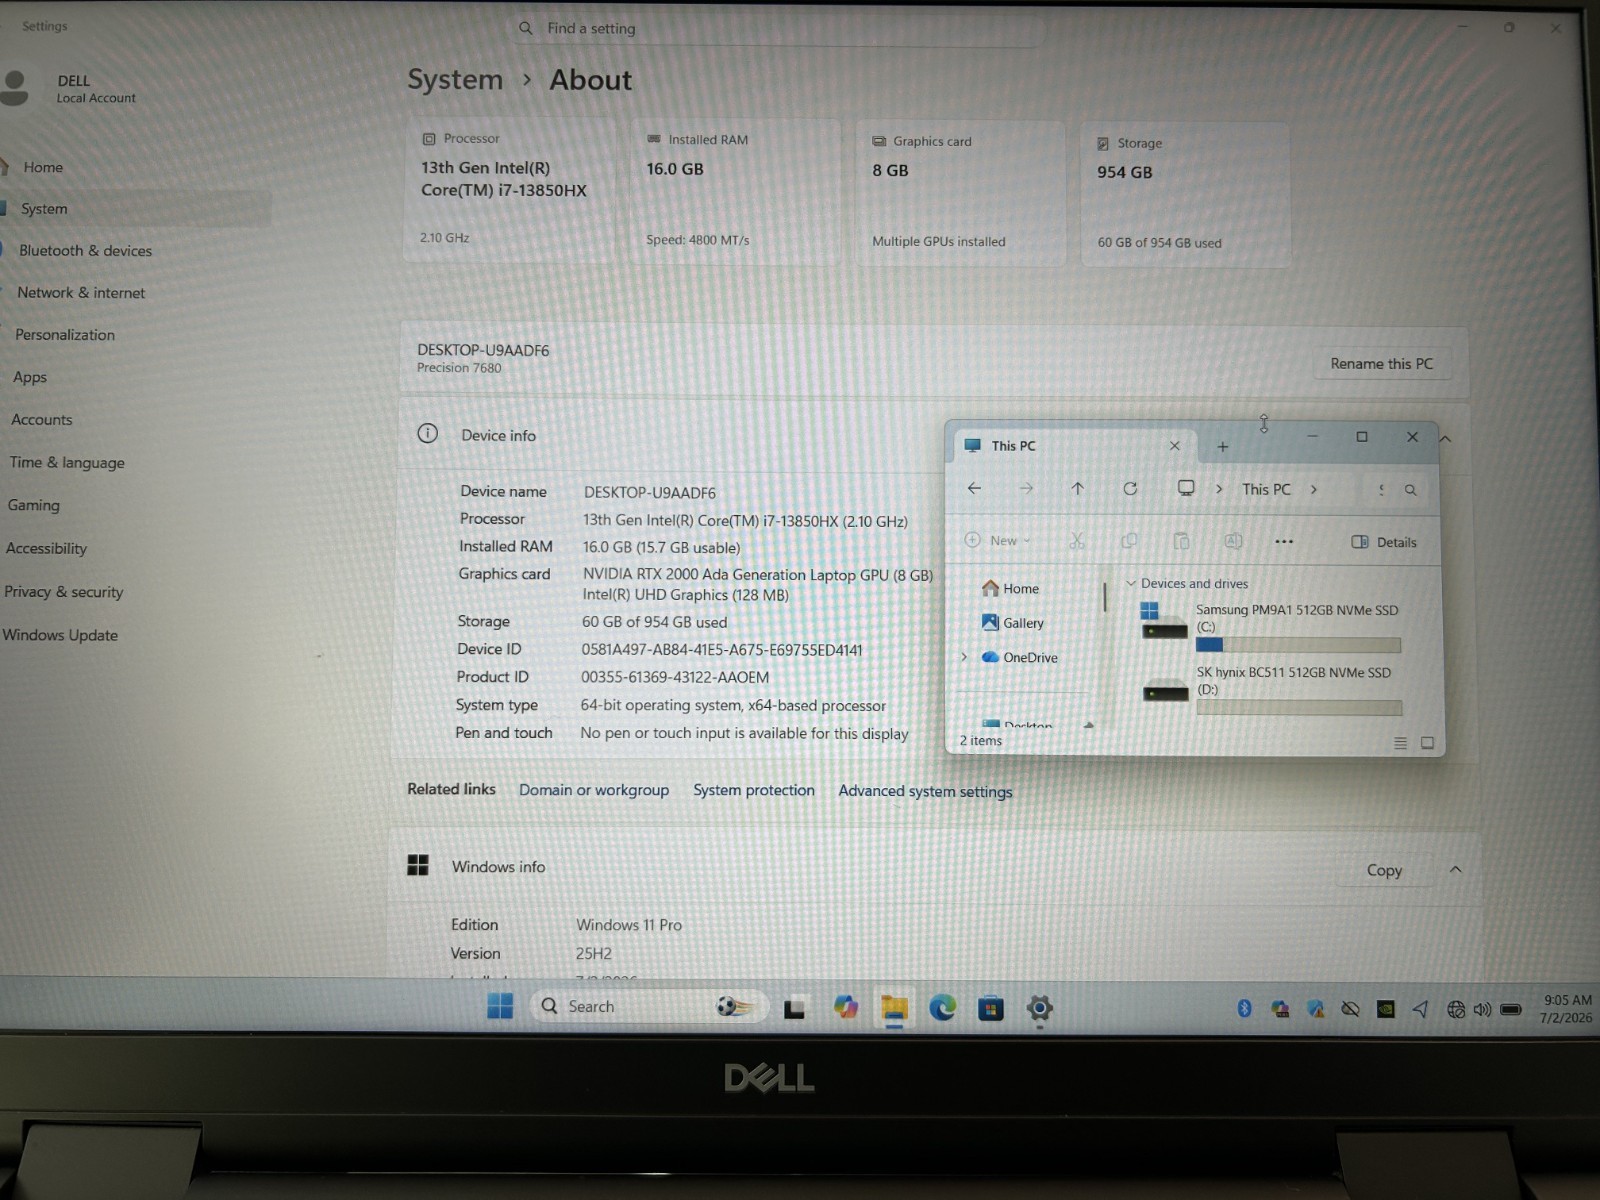Click Rename this PC button
Image resolution: width=1600 pixels, height=1200 pixels.
coord(1381,364)
